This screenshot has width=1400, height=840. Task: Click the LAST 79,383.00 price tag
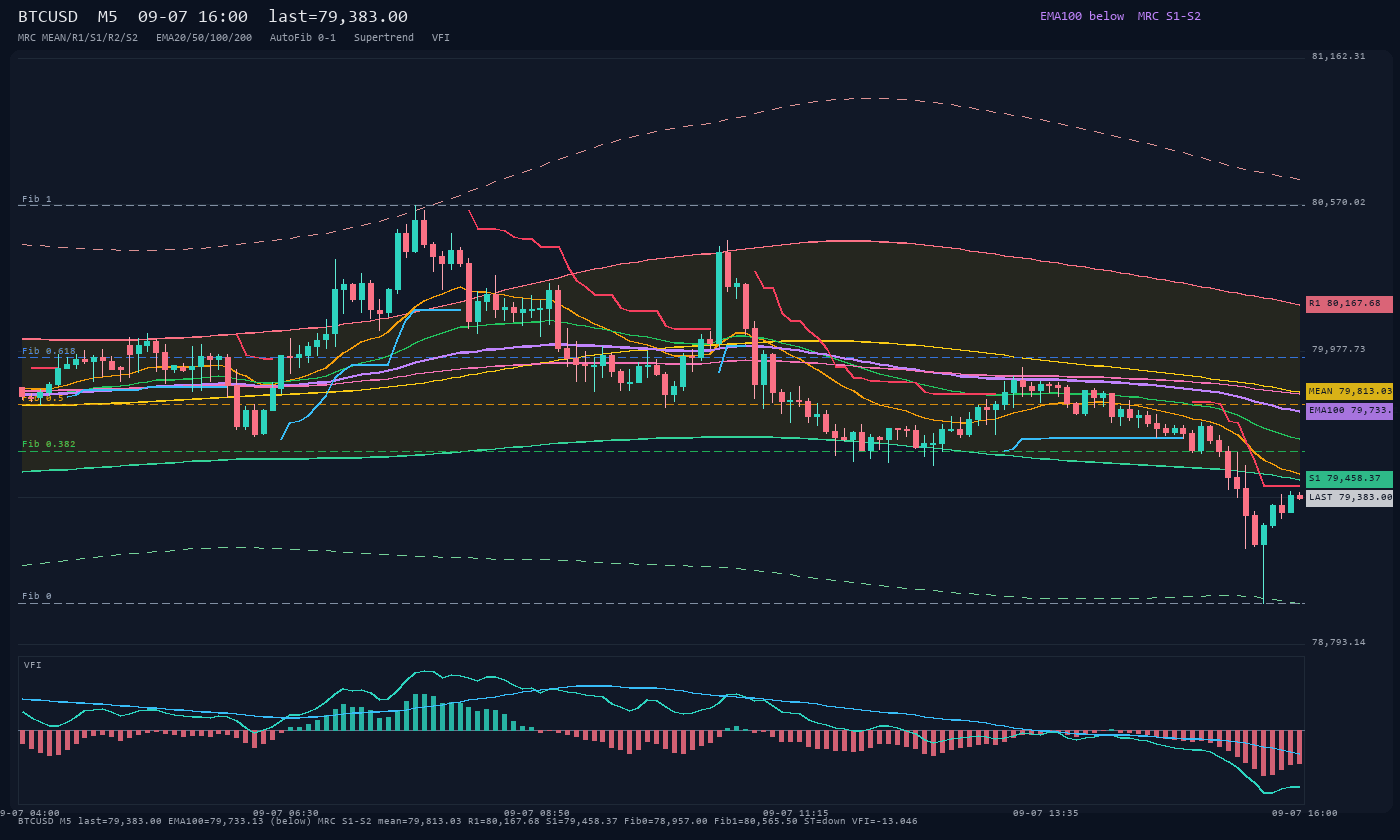(1349, 498)
